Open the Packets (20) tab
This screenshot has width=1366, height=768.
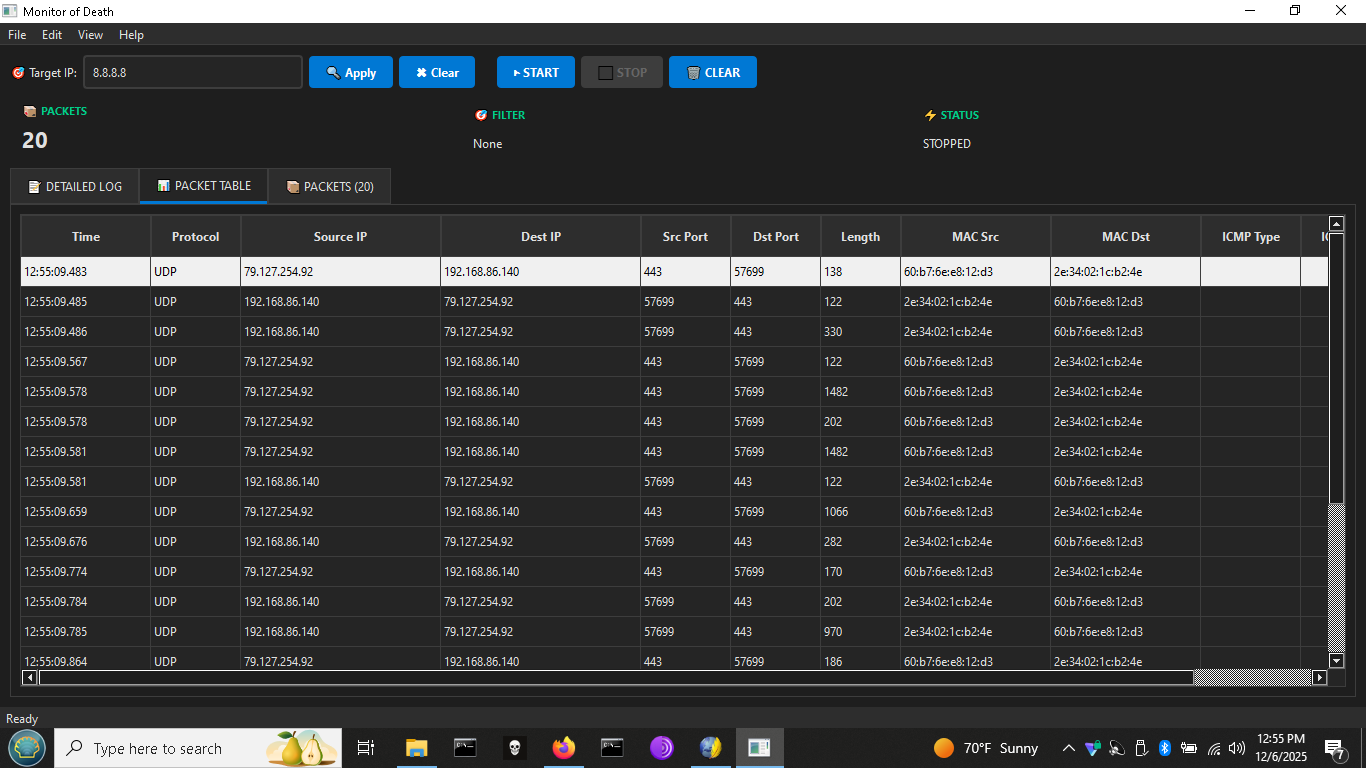329,187
